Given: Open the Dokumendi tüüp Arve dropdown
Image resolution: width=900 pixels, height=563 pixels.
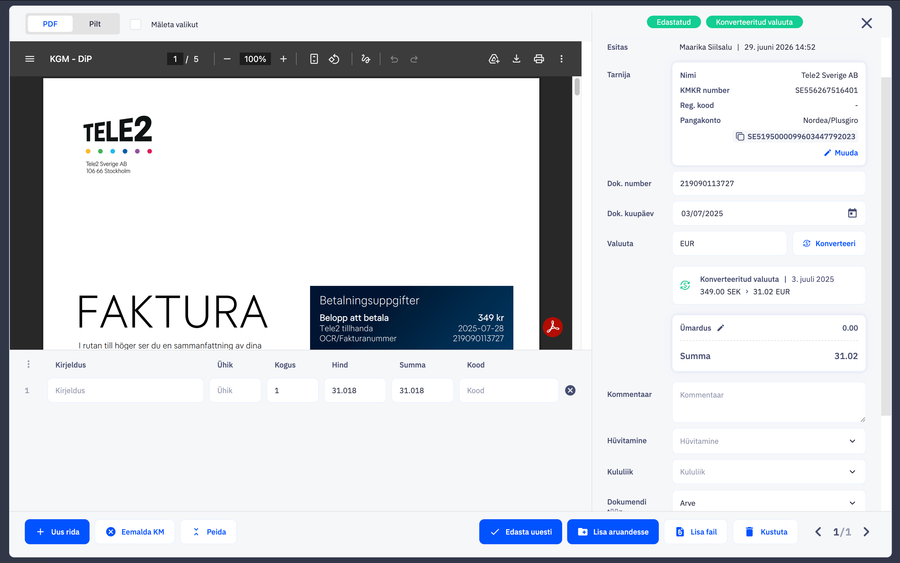Looking at the screenshot, I should click(x=769, y=503).
